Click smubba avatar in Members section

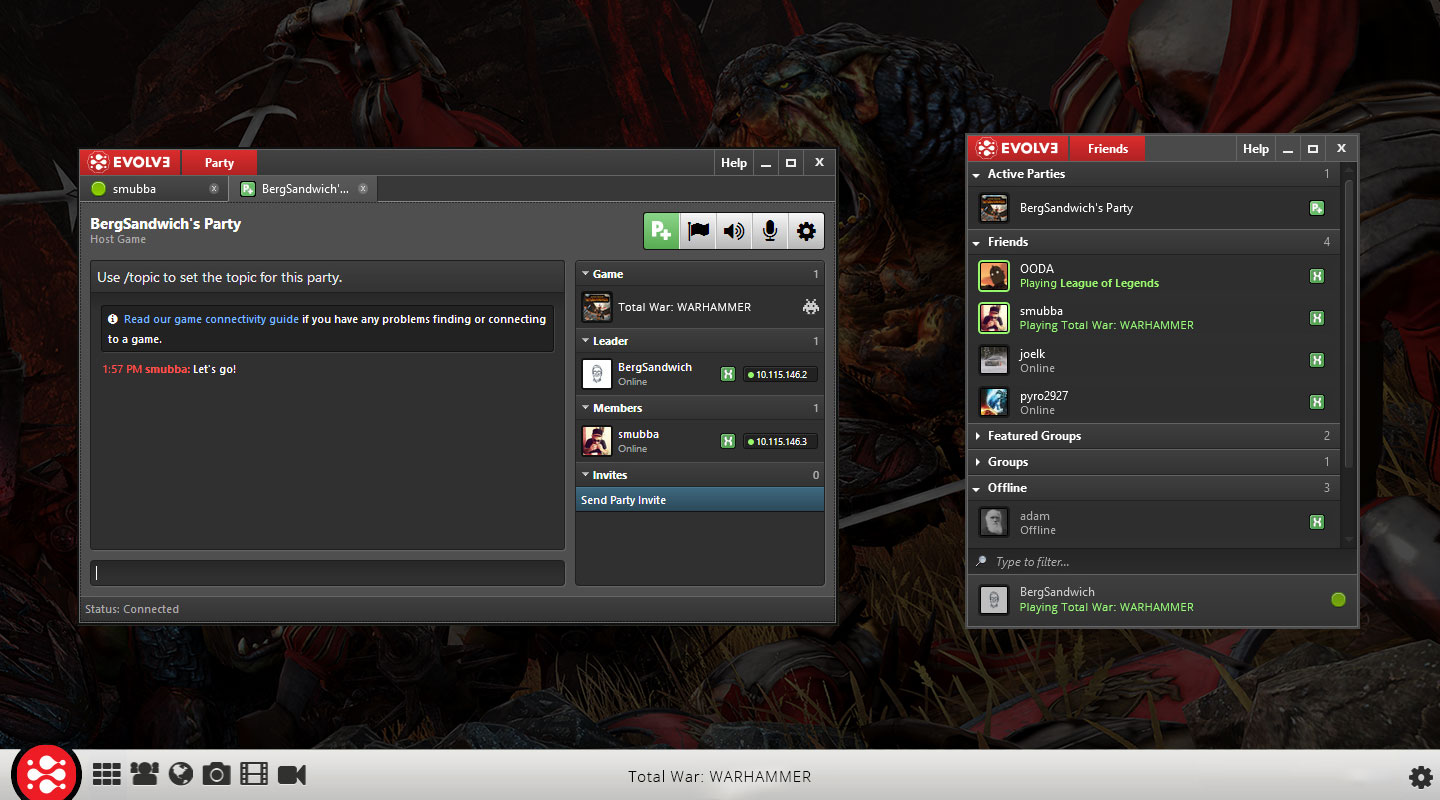coord(597,441)
